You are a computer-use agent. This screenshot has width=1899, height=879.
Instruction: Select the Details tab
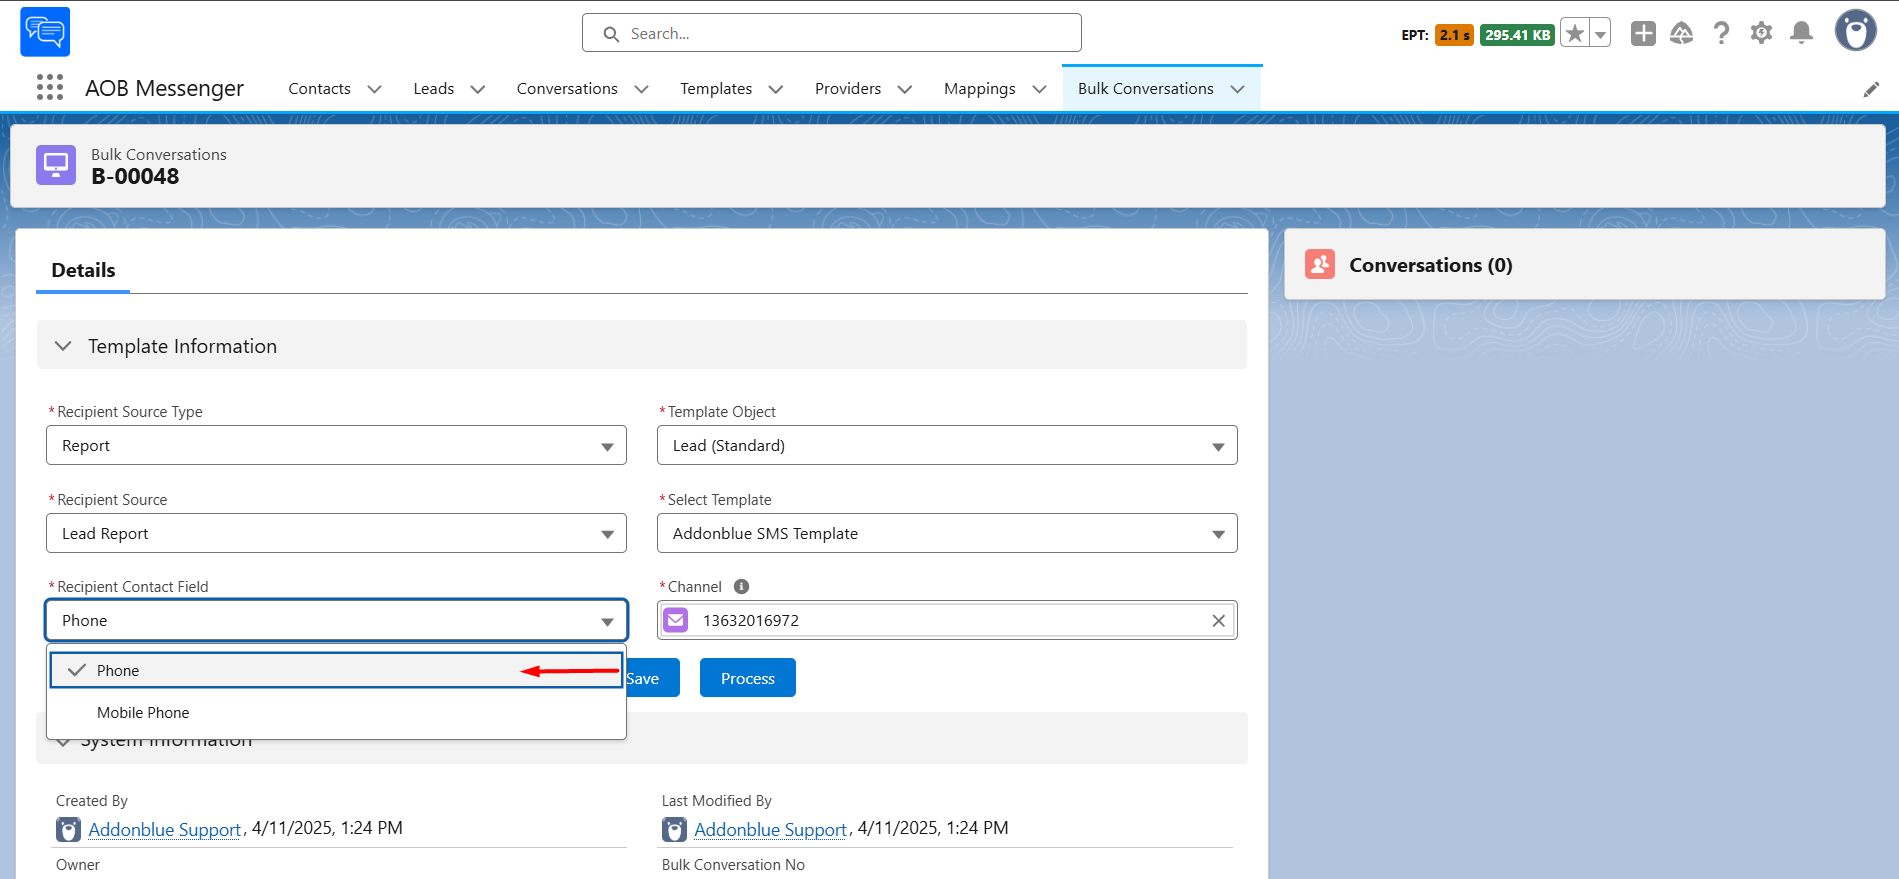[83, 270]
